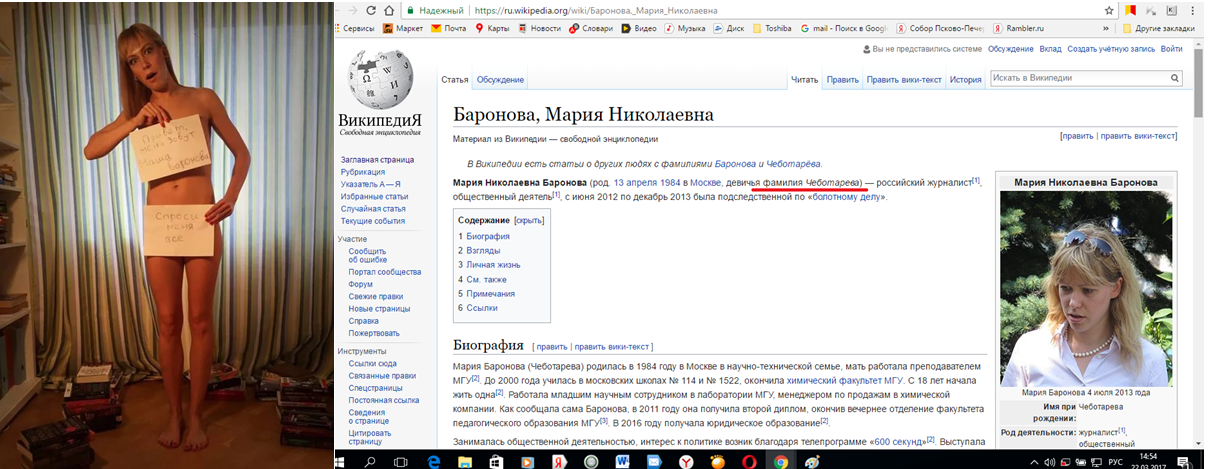Click the Wikipedia search magnifier icon
The image size is (1209, 469).
(x=1176, y=78)
